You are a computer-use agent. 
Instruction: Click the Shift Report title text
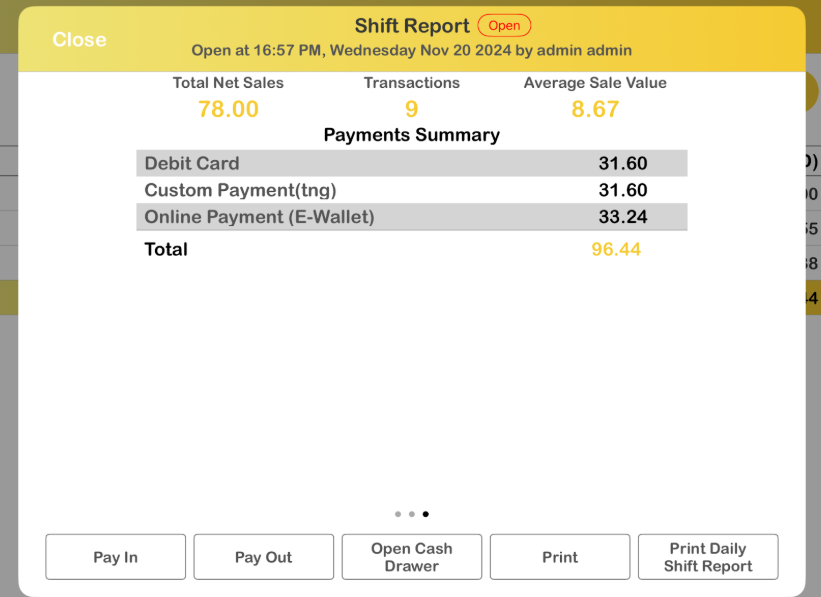pos(412,26)
